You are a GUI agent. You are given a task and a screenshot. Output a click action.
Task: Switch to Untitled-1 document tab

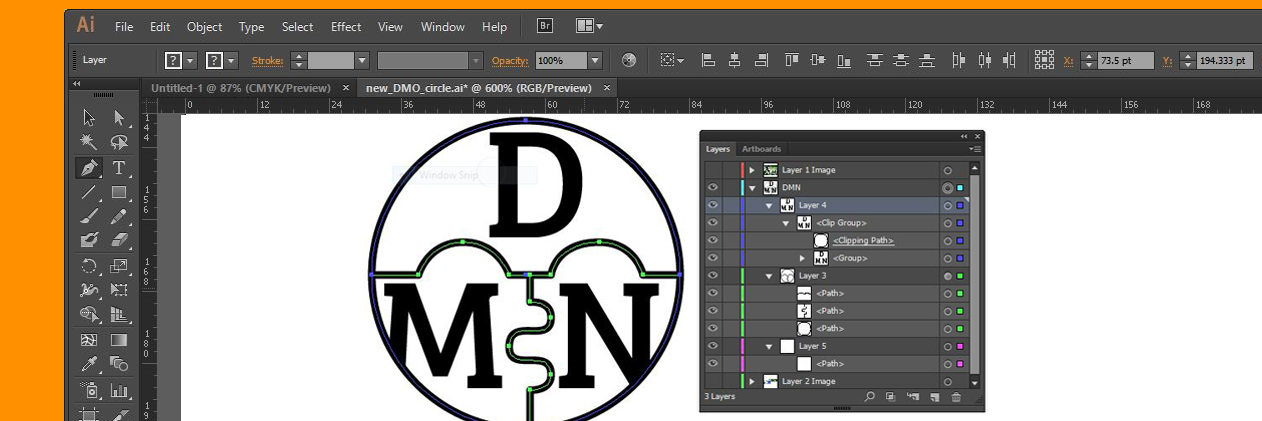point(240,88)
